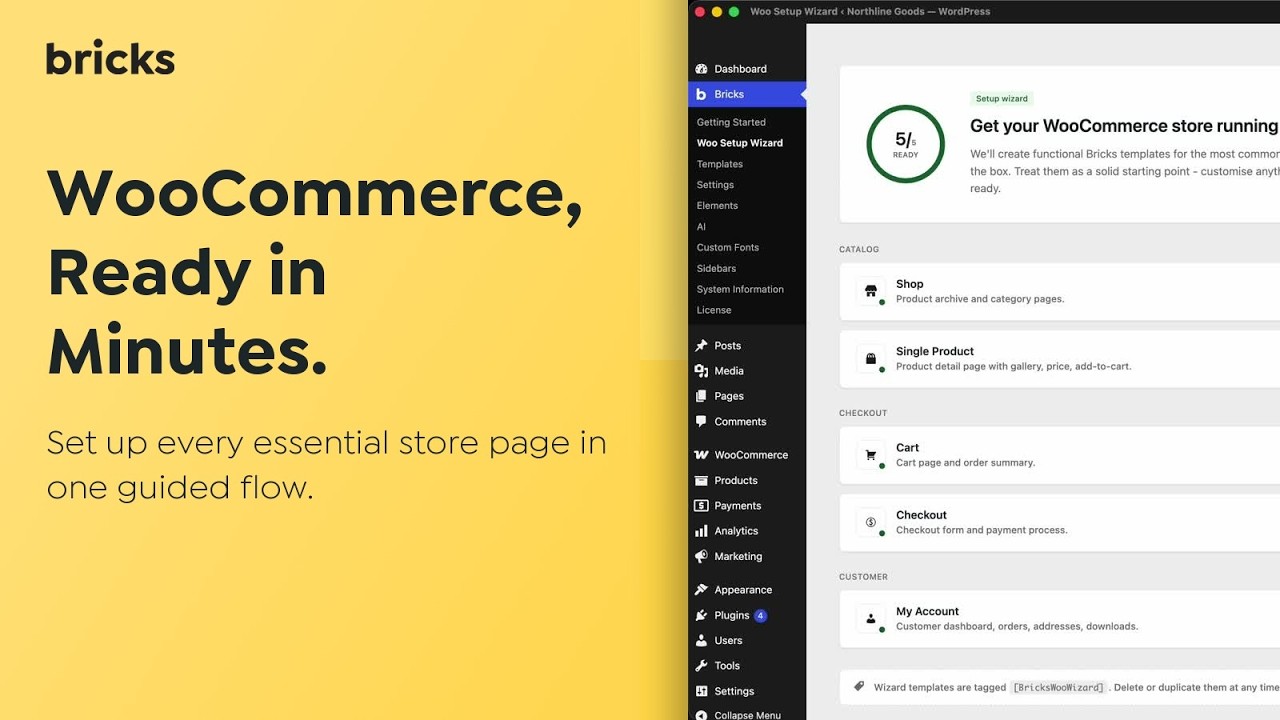The width and height of the screenshot is (1280, 720).
Task: Open the Comments speech bubble icon
Action: coord(701,422)
